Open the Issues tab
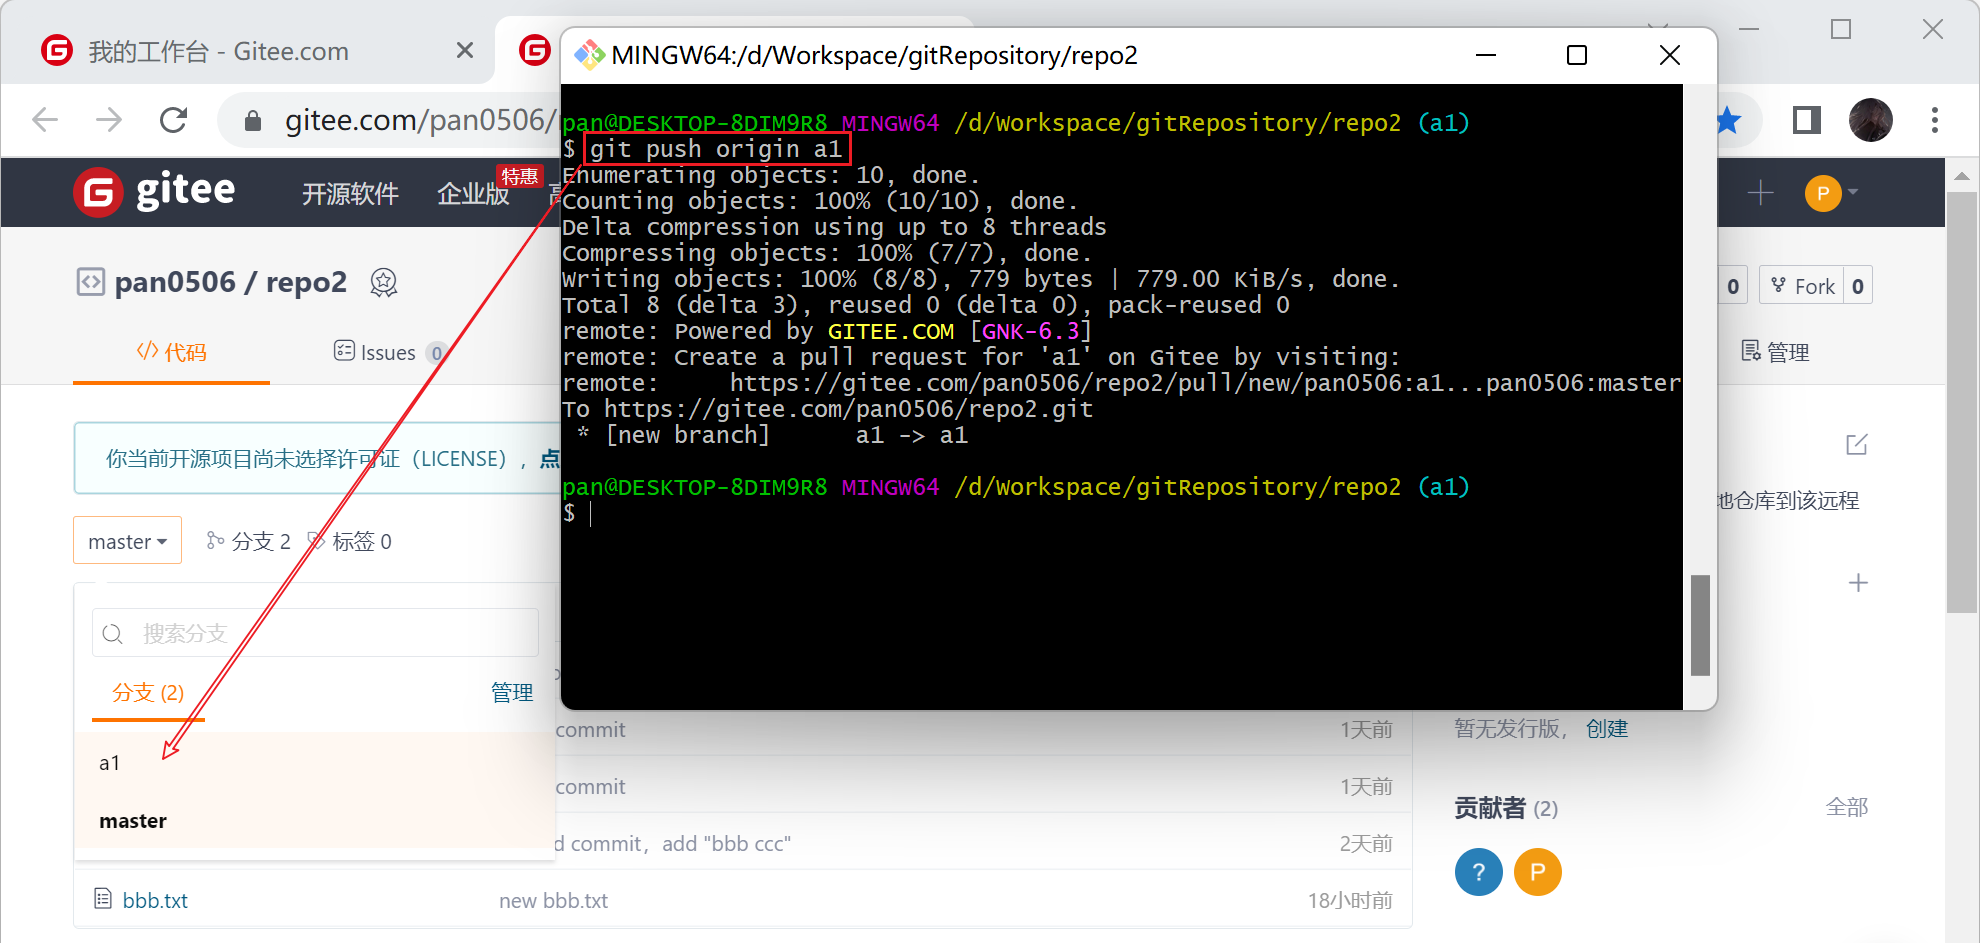This screenshot has width=1980, height=943. tap(387, 352)
